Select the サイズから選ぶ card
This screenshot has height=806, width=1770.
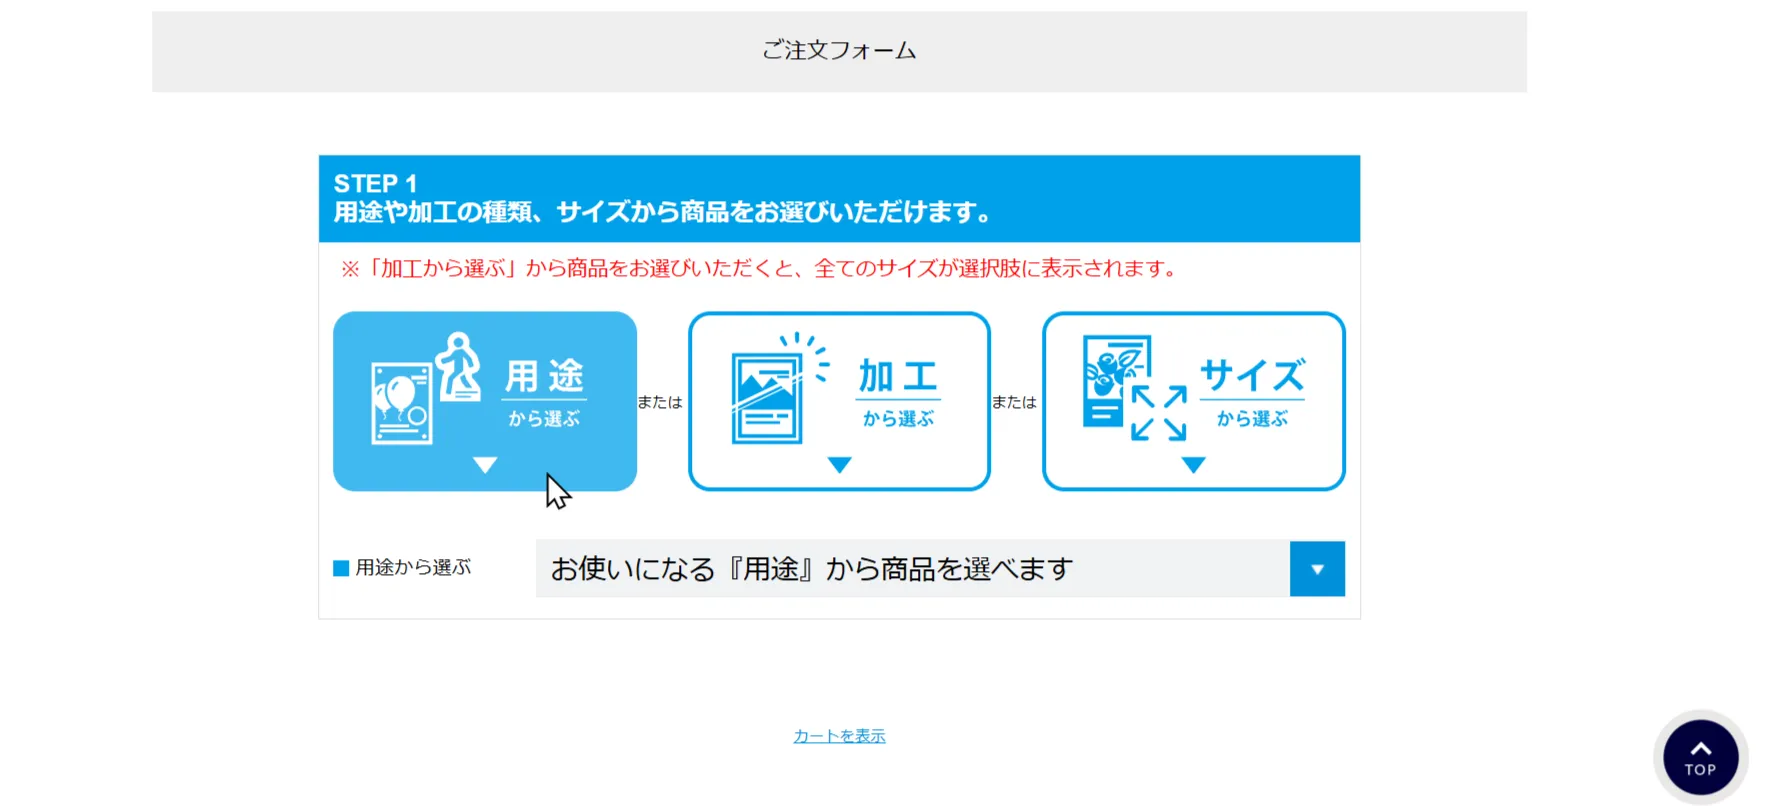[1193, 401]
